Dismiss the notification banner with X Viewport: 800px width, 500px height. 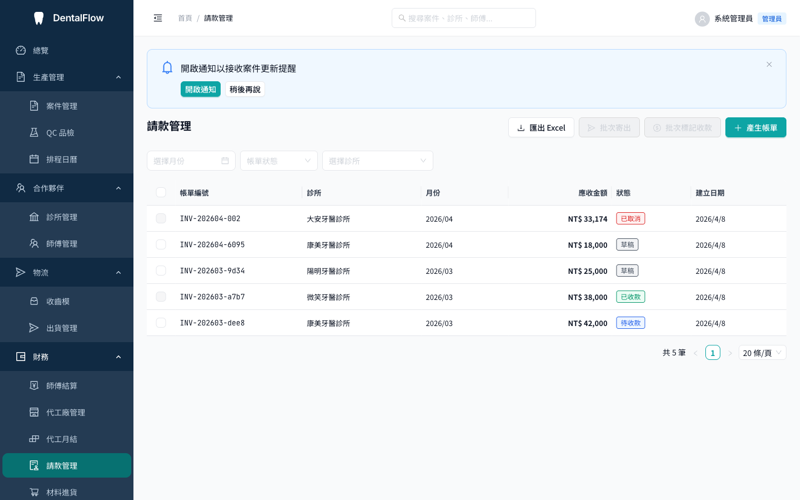coord(769,64)
